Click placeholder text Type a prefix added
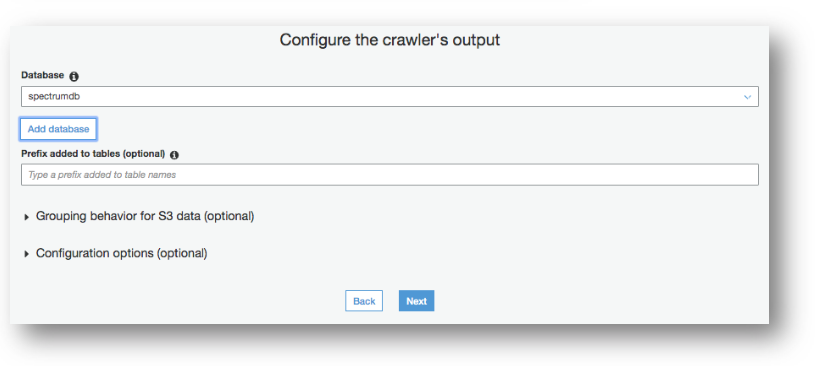Image resolution: width=815 pixels, height=366 pixels. point(102,175)
